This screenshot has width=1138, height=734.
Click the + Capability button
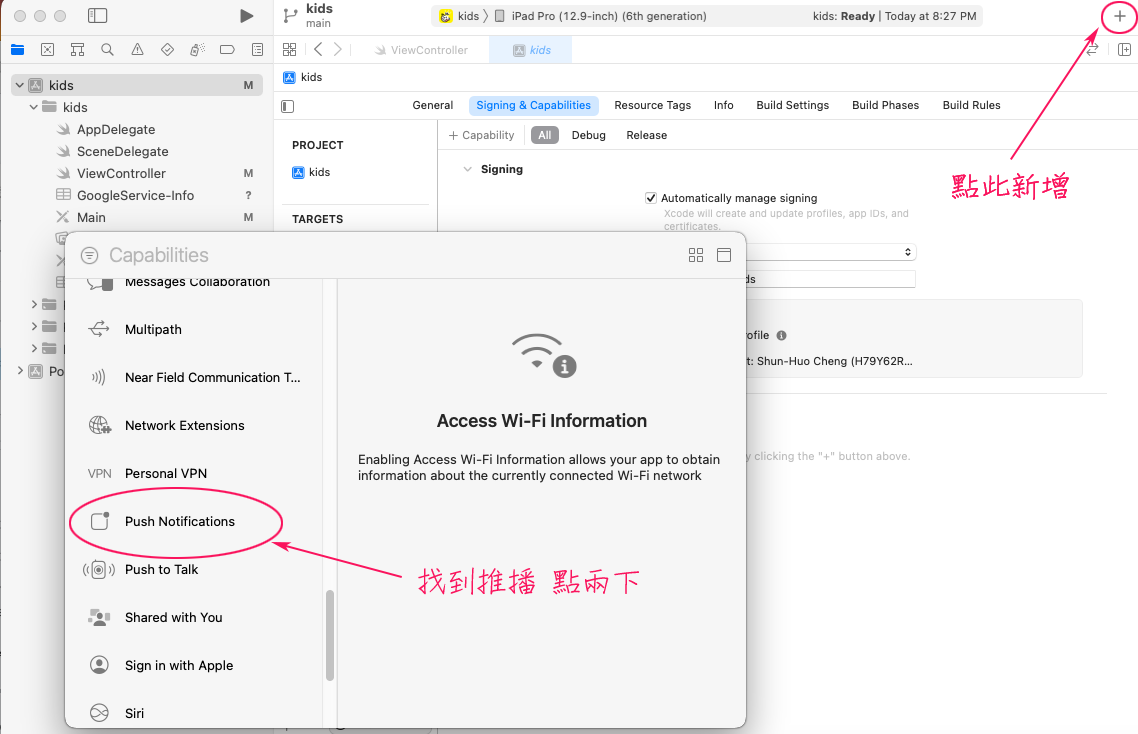point(481,135)
